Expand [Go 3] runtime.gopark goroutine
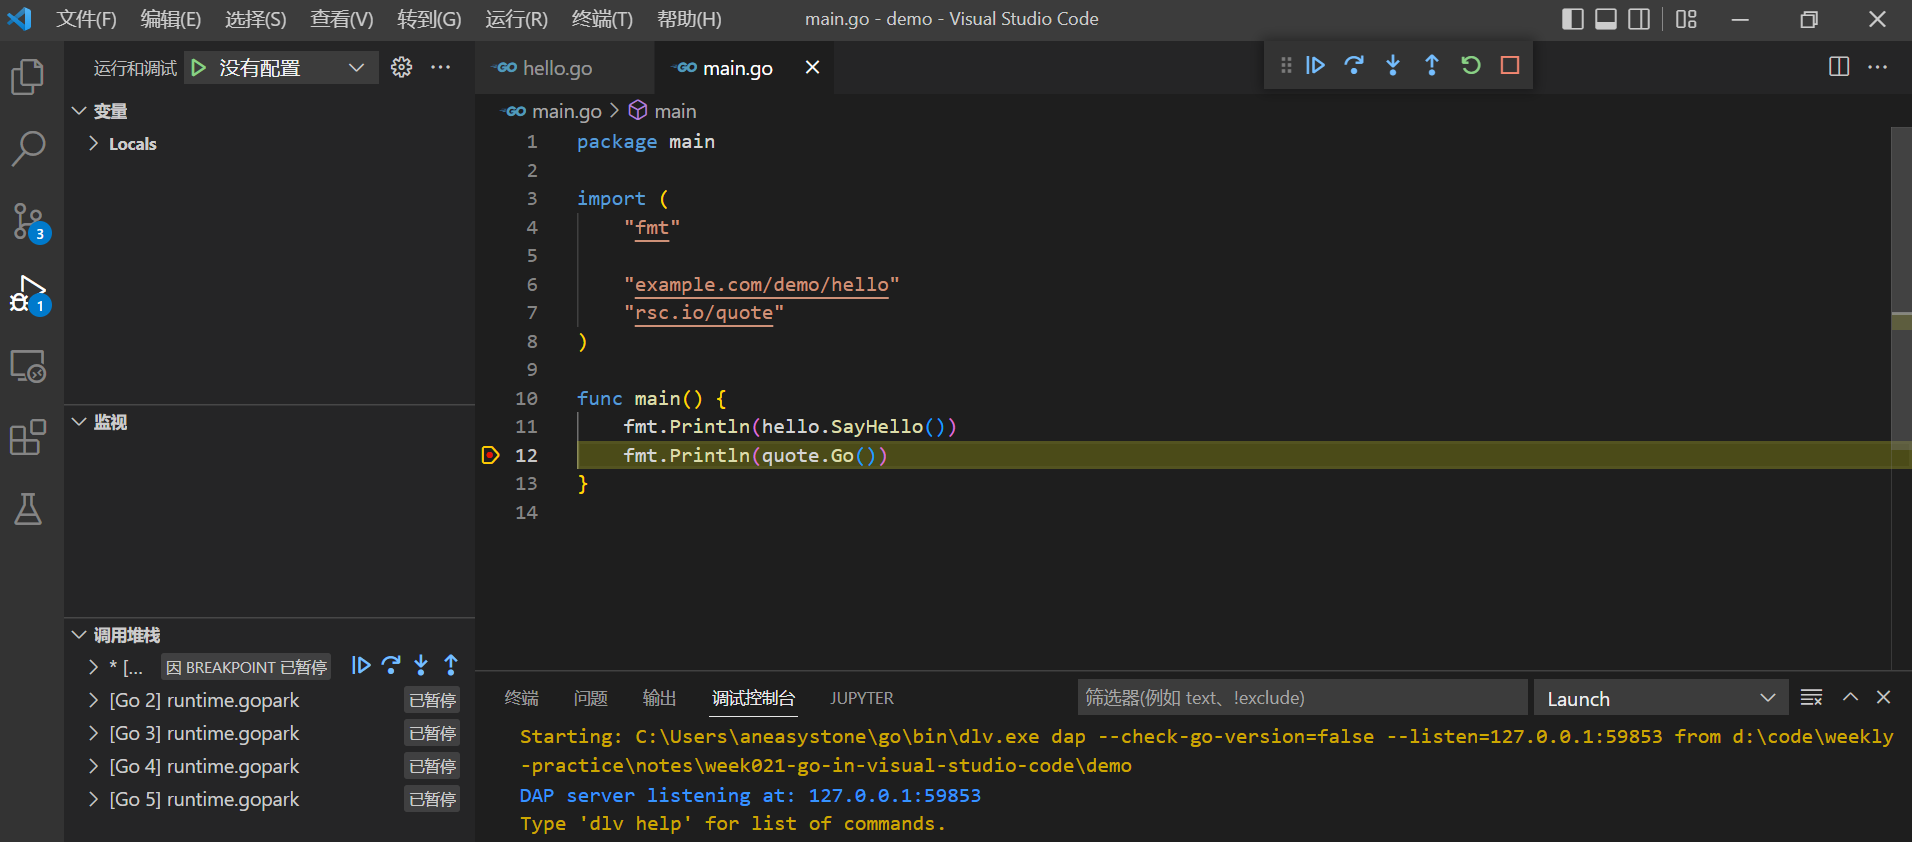The width and height of the screenshot is (1912, 842). [x=93, y=733]
